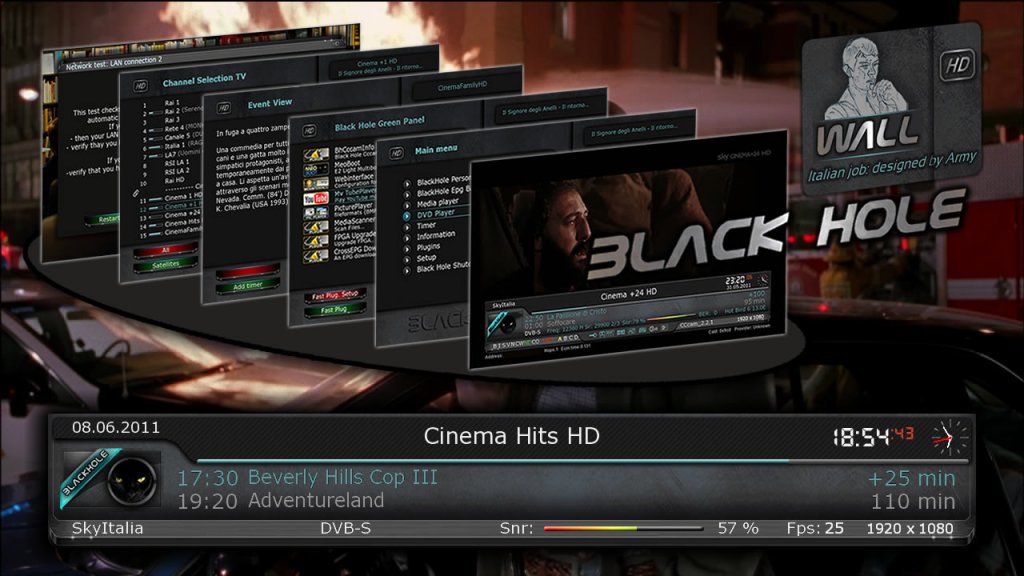Click current event 17:30 Beverly Hills Cop III
Image resolution: width=1024 pixels, height=576 pixels.
click(x=308, y=477)
